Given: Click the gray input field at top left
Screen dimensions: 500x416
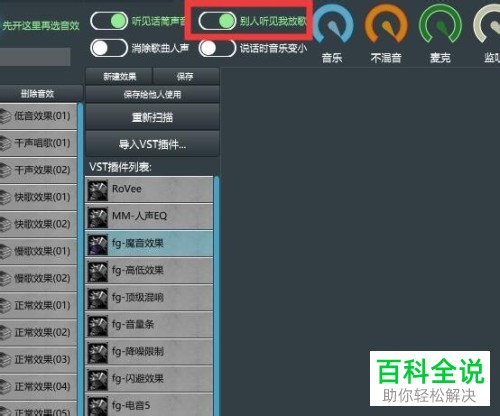Looking at the screenshot, I should (x=35, y=57).
